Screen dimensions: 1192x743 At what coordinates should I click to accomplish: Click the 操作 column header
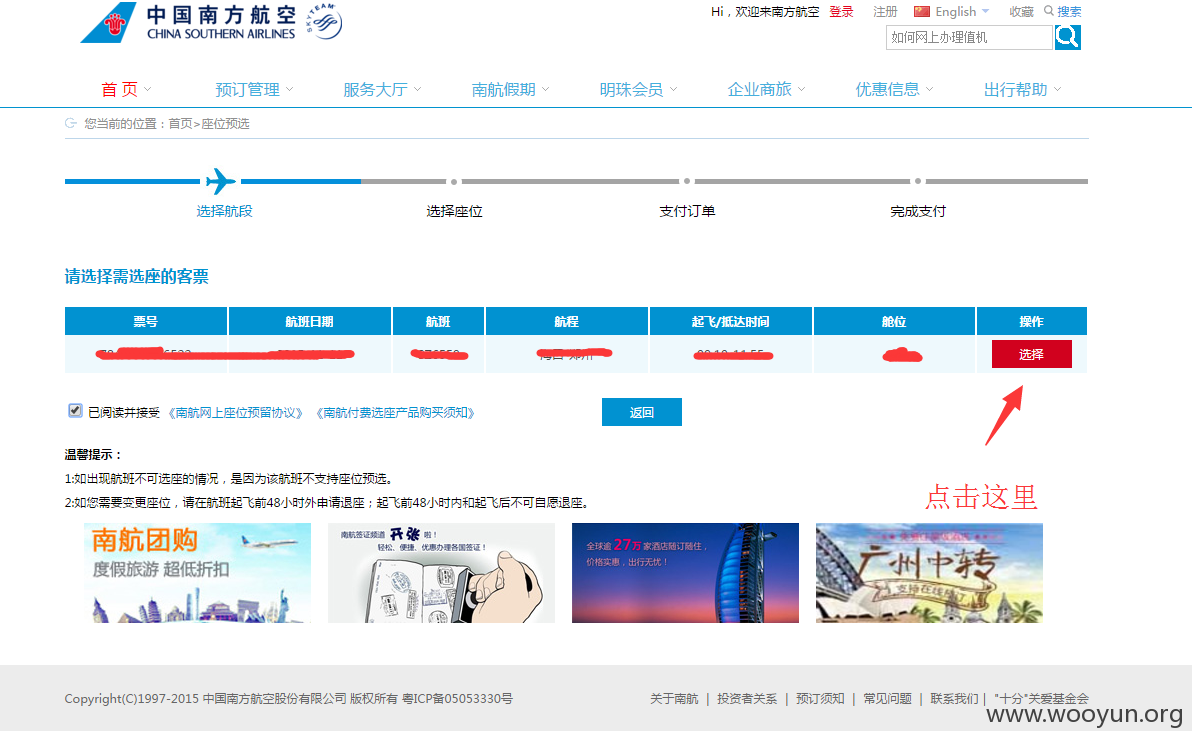1032,321
